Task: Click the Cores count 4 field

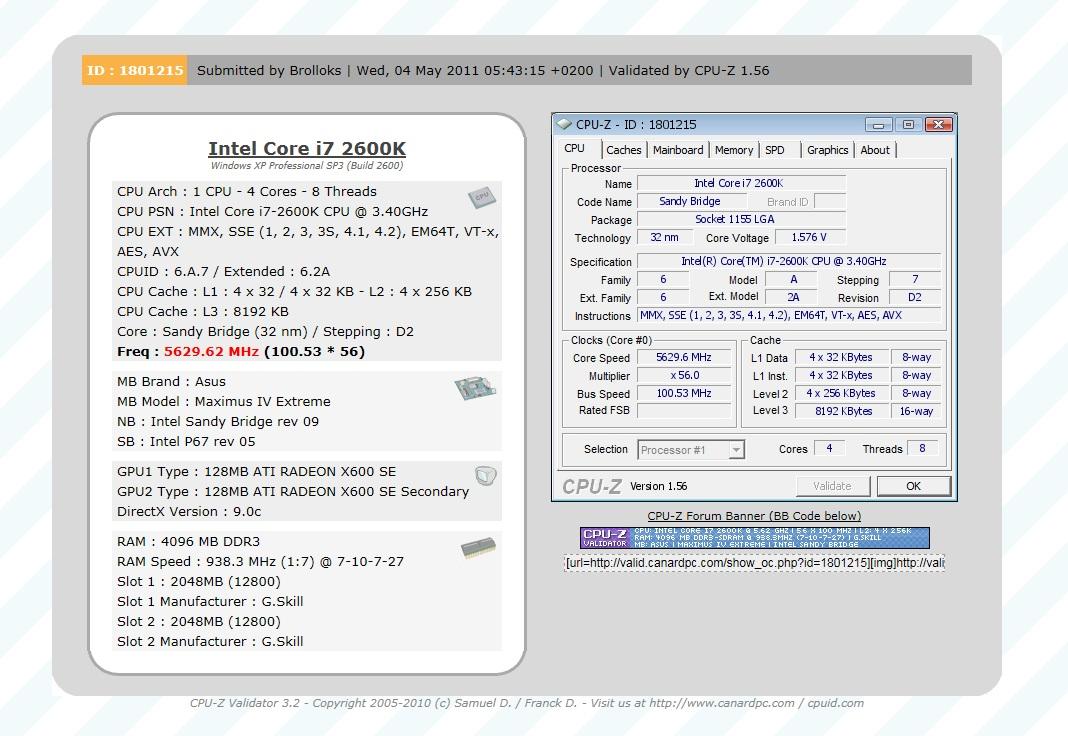Action: pyautogui.click(x=830, y=448)
